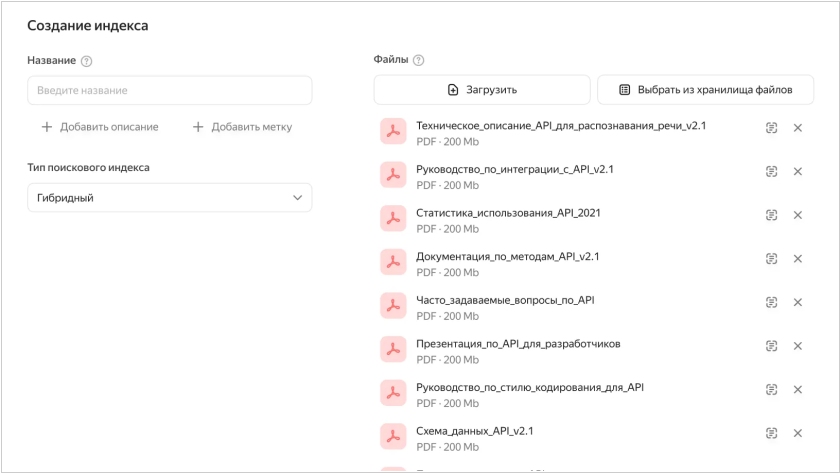Remove the Документация_по_методам_API_v2.1 file

click(798, 259)
